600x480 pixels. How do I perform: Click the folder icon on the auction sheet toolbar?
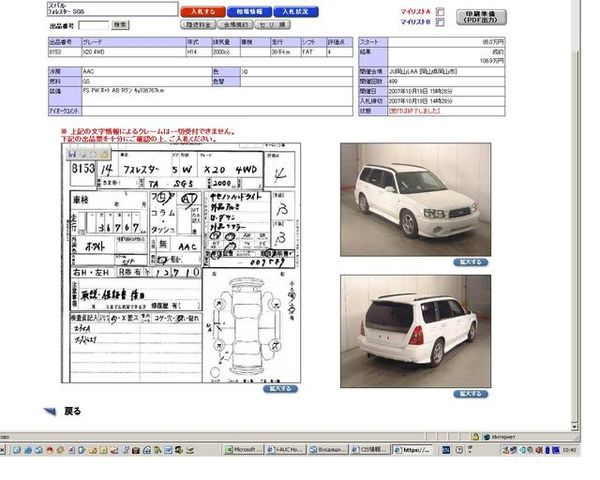click(104, 154)
